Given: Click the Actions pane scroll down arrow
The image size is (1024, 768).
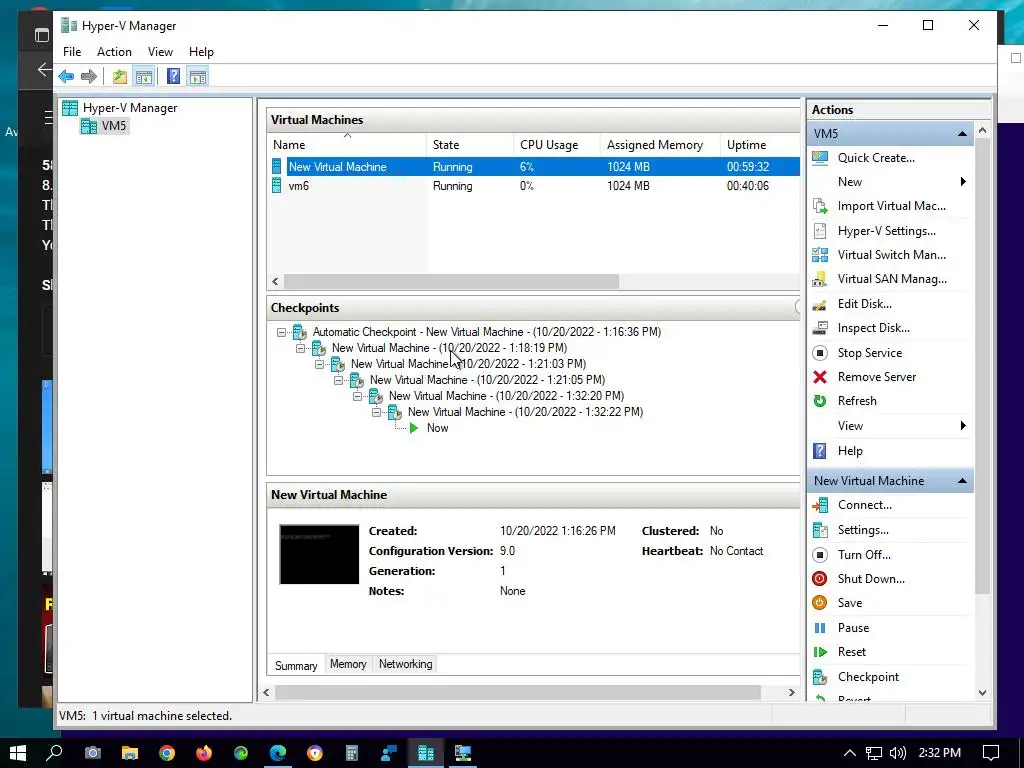Looking at the screenshot, I should 982,692.
